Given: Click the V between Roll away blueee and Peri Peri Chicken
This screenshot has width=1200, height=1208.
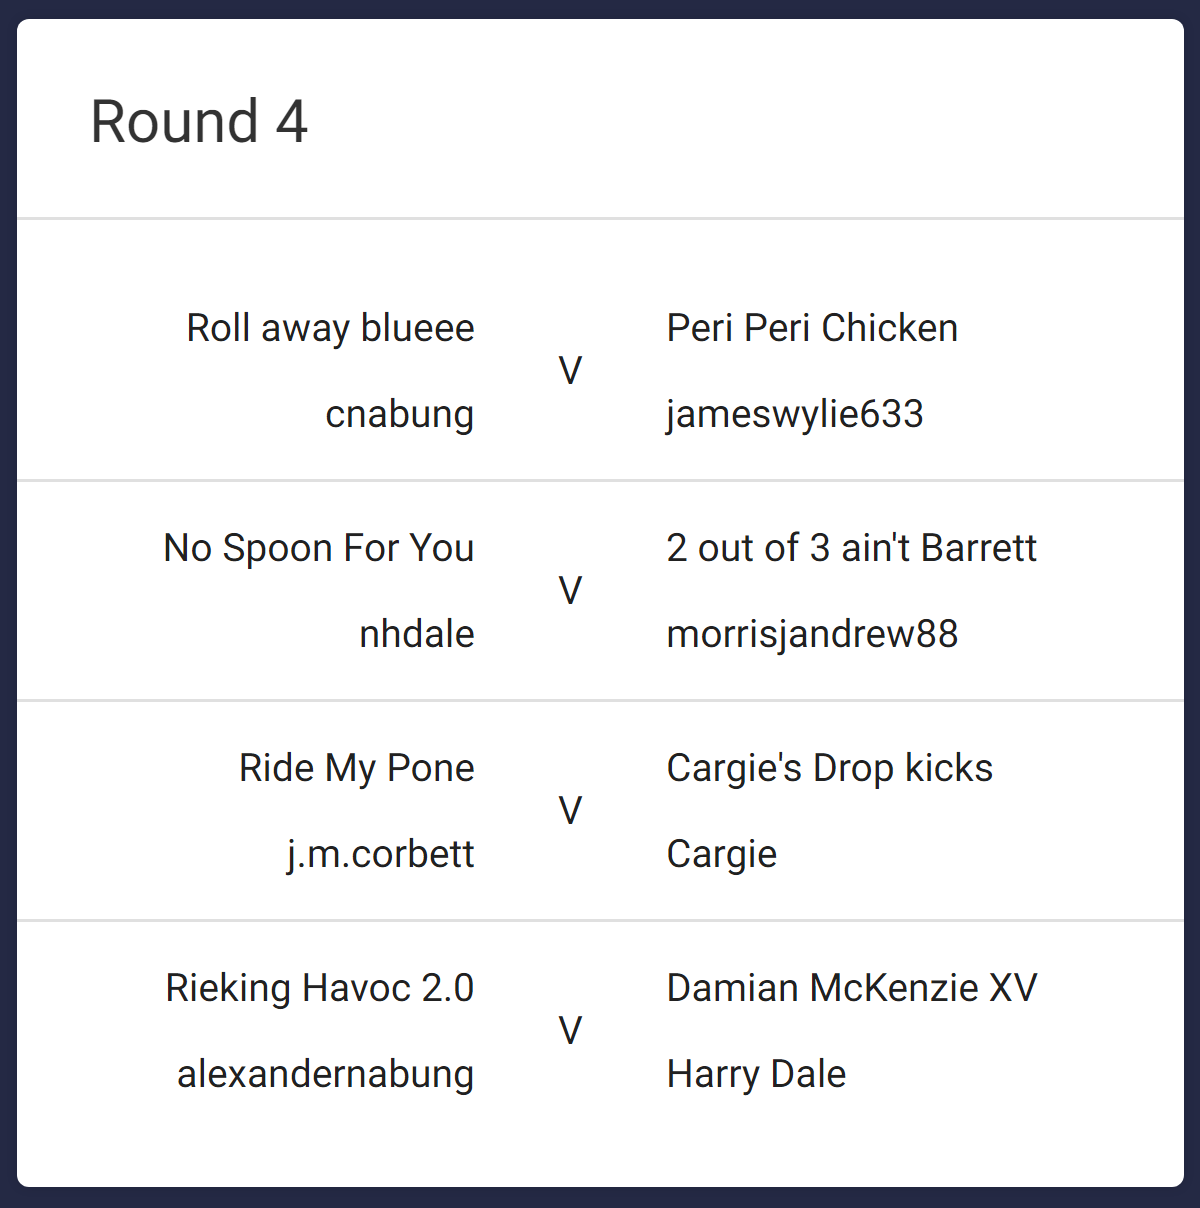Looking at the screenshot, I should [570, 372].
